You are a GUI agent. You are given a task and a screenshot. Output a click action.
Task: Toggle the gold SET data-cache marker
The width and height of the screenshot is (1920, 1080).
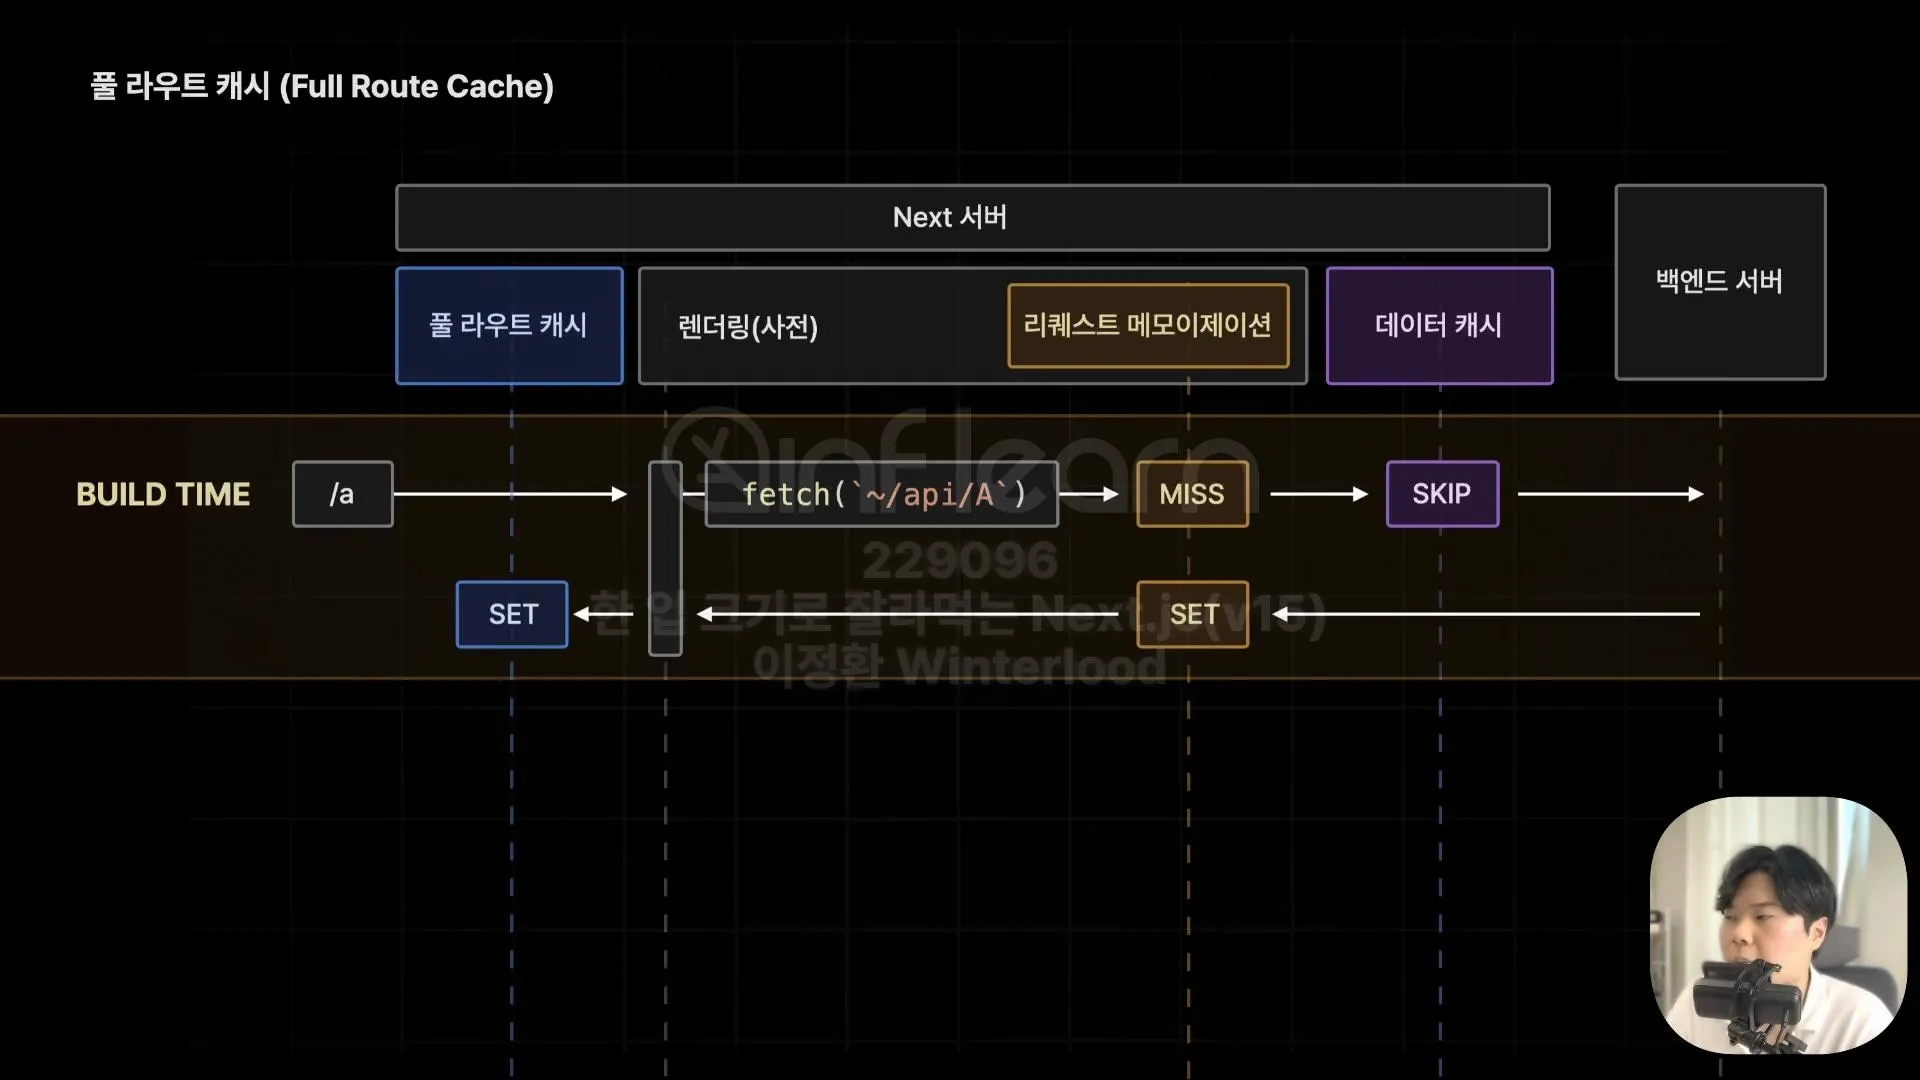click(x=1192, y=614)
